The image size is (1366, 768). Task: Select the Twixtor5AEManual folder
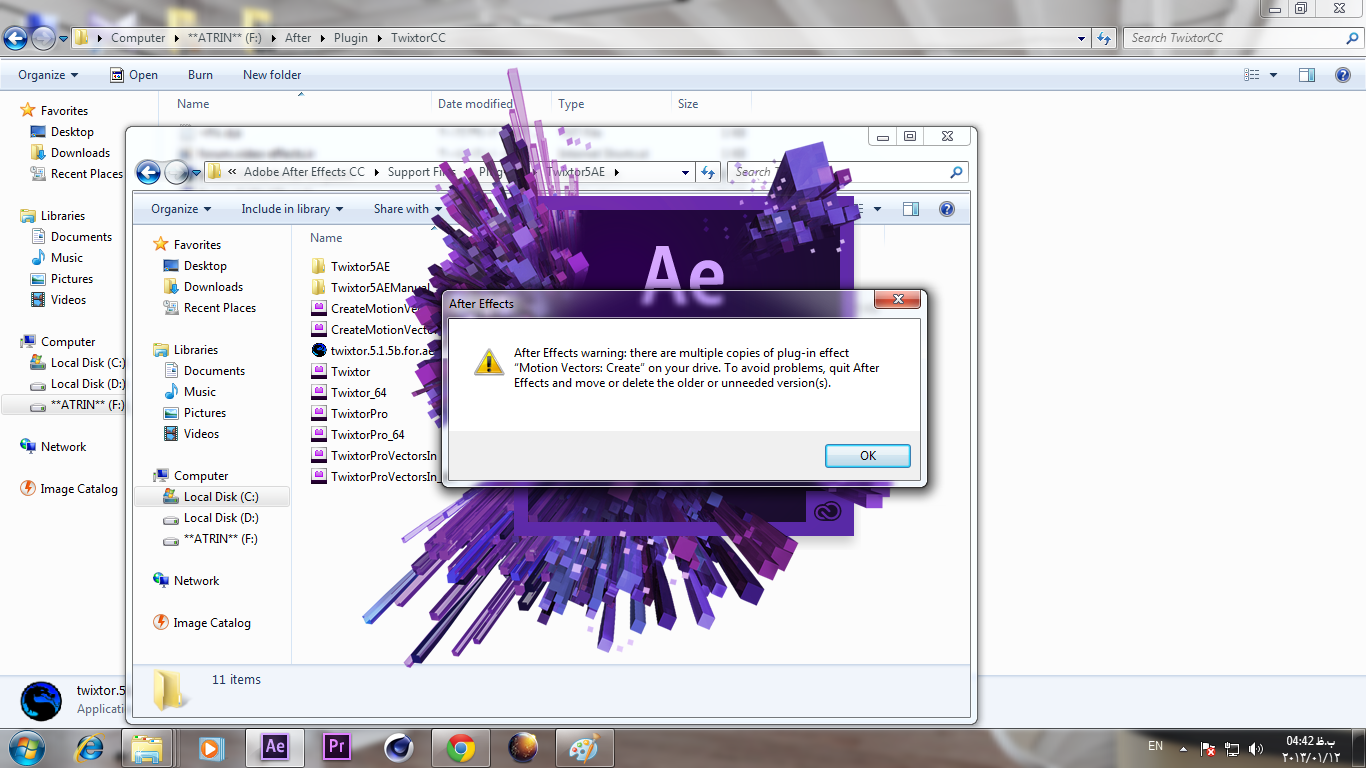pyautogui.click(x=370, y=287)
